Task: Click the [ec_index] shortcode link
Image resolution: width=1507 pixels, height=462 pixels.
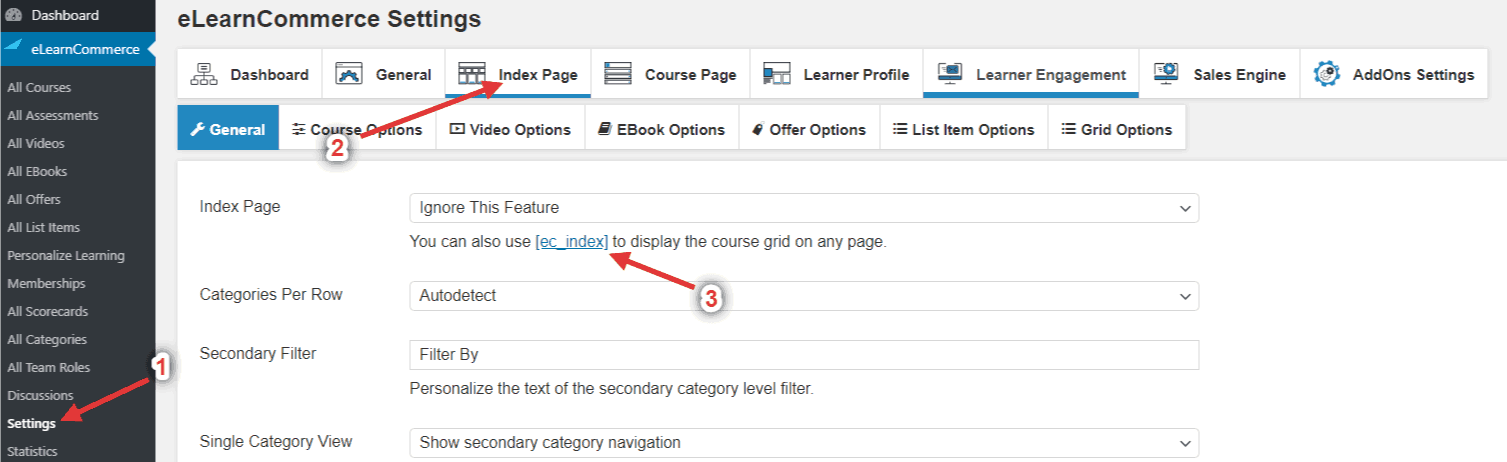Action: tap(571, 241)
